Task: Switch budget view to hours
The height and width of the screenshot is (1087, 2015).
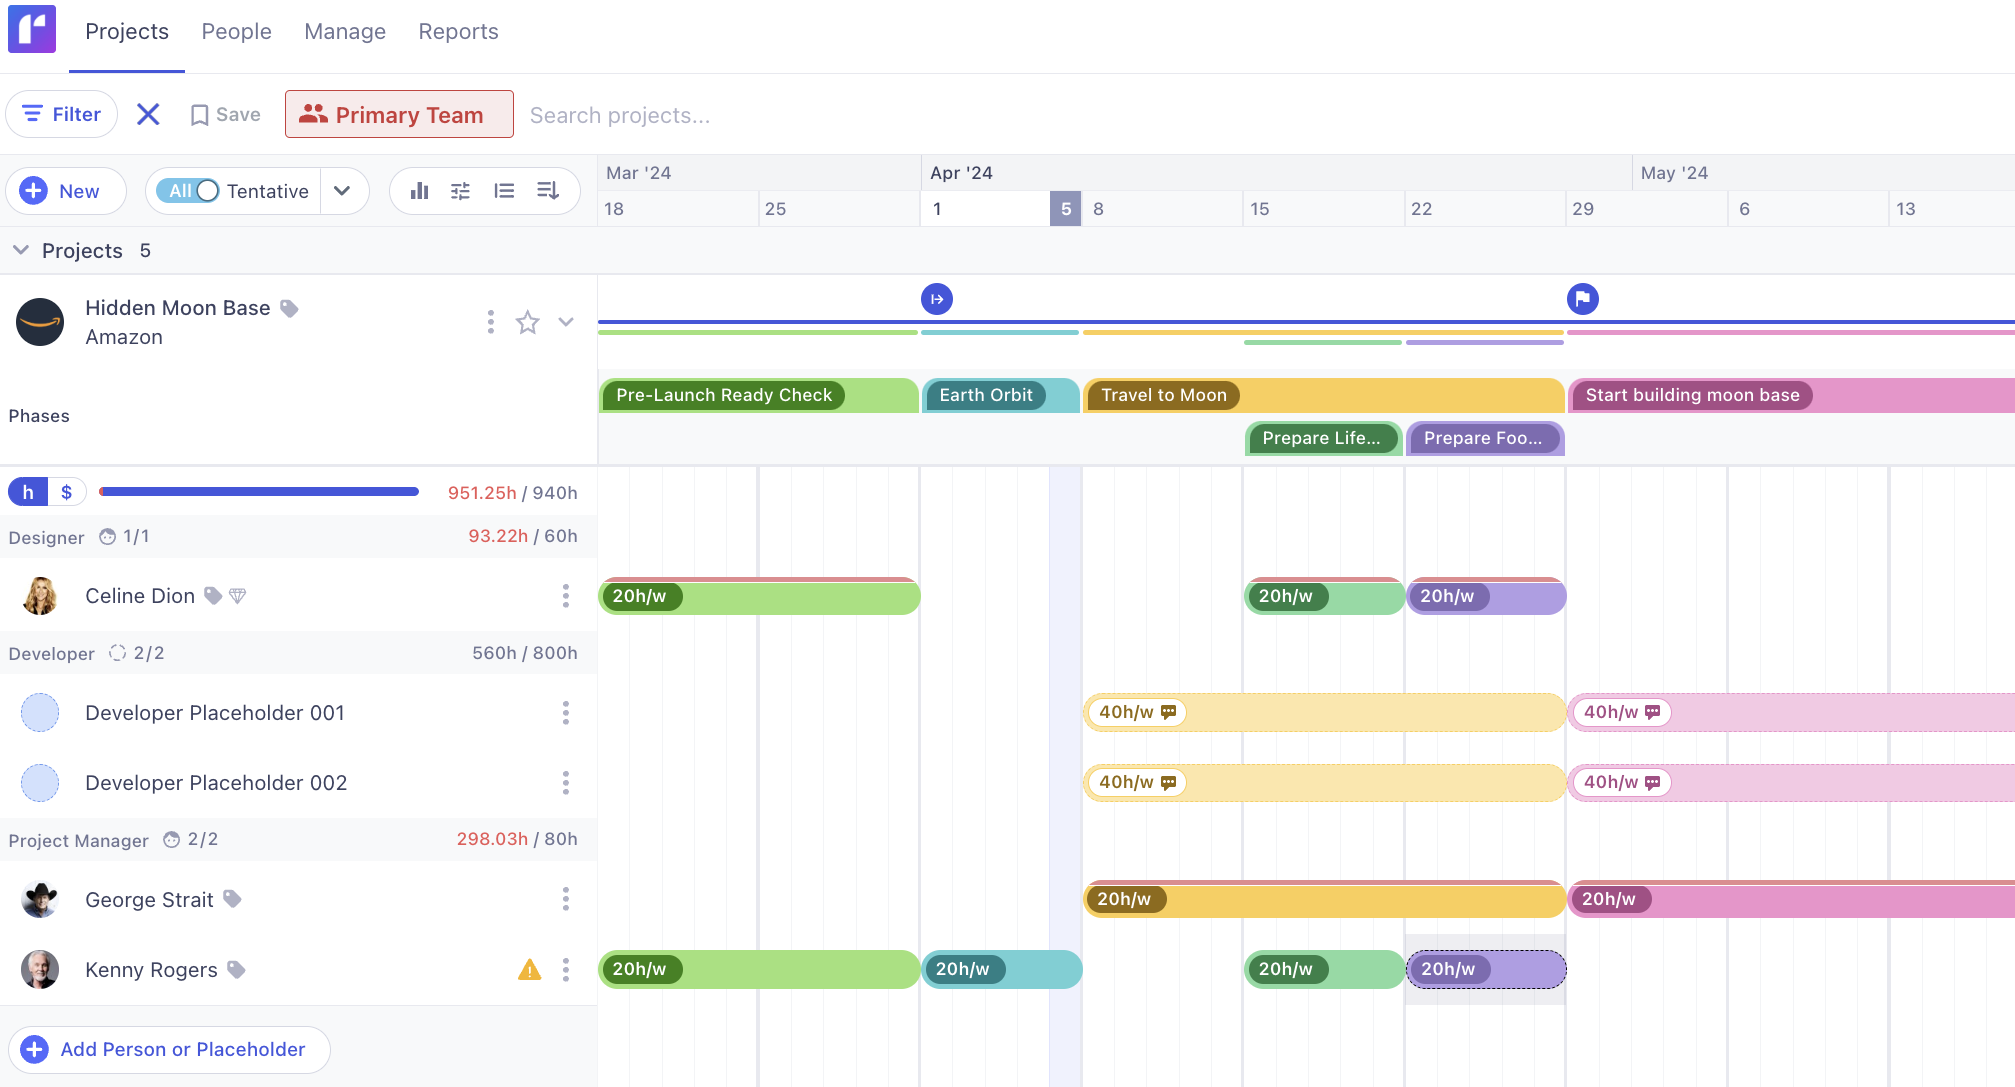Action: tap(28, 492)
